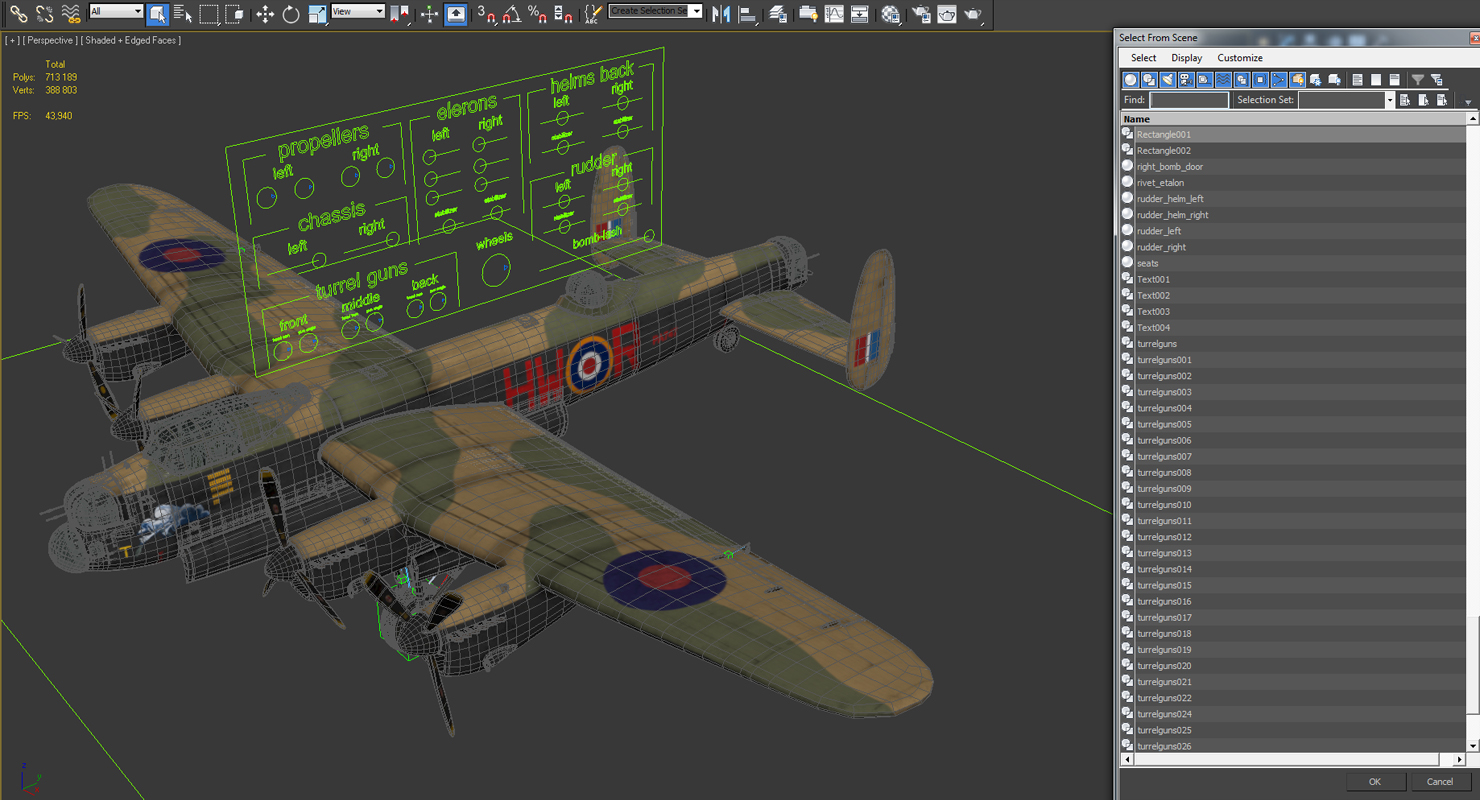Viewport: 1480px width, 800px height.
Task: Click the object list vertical scrollbar
Action: pos(1473,433)
